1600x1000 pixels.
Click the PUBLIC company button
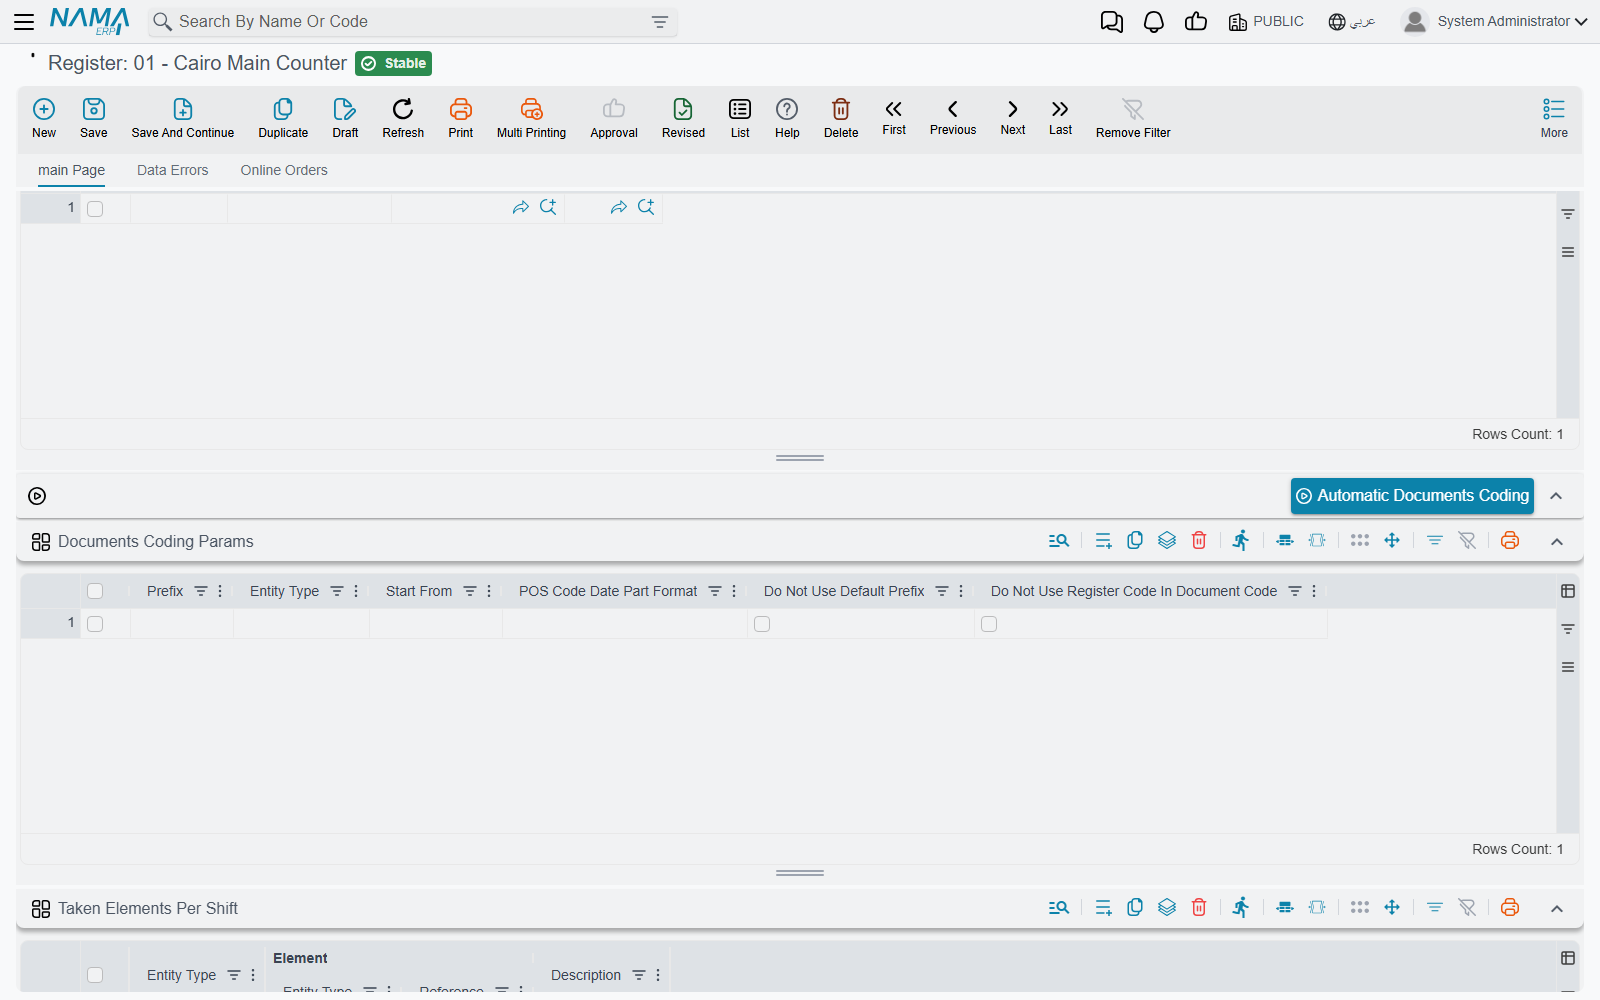(x=1266, y=22)
